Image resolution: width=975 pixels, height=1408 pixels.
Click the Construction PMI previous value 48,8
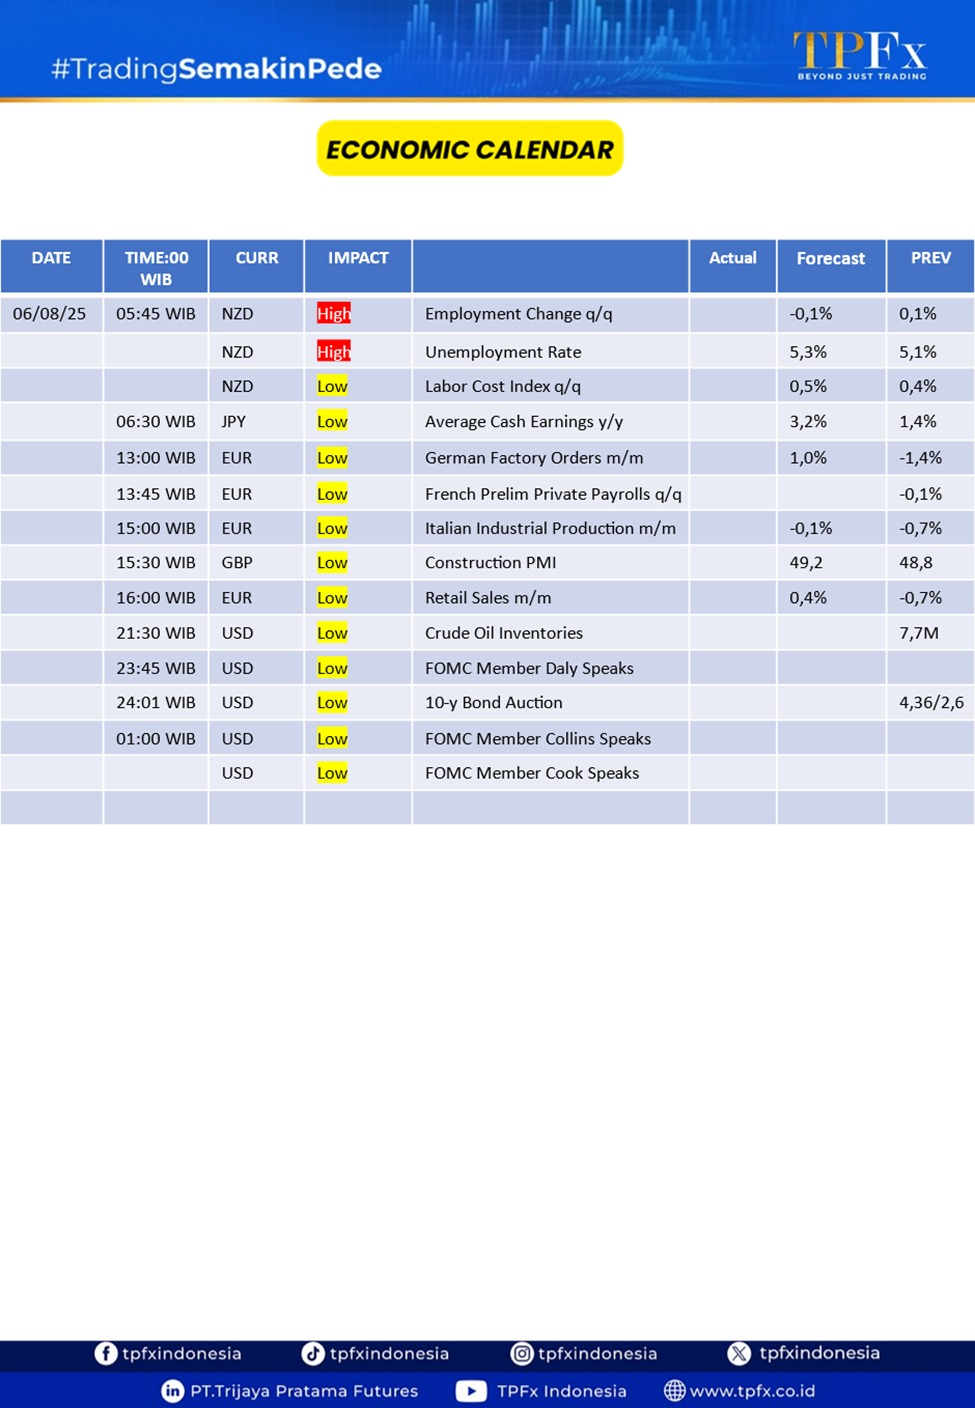tap(916, 563)
